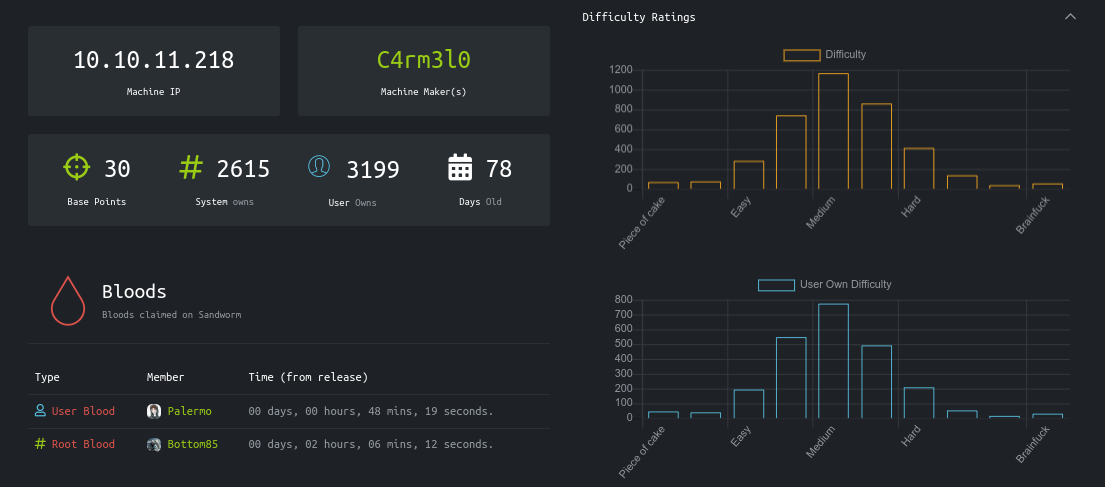This screenshot has width=1105, height=487.
Task: Click the Days Old calendar icon
Action: pos(460,168)
